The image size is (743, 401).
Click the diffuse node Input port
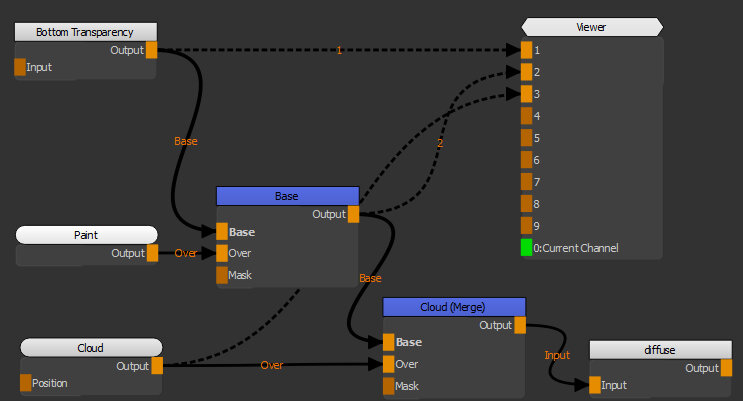[x=595, y=385]
